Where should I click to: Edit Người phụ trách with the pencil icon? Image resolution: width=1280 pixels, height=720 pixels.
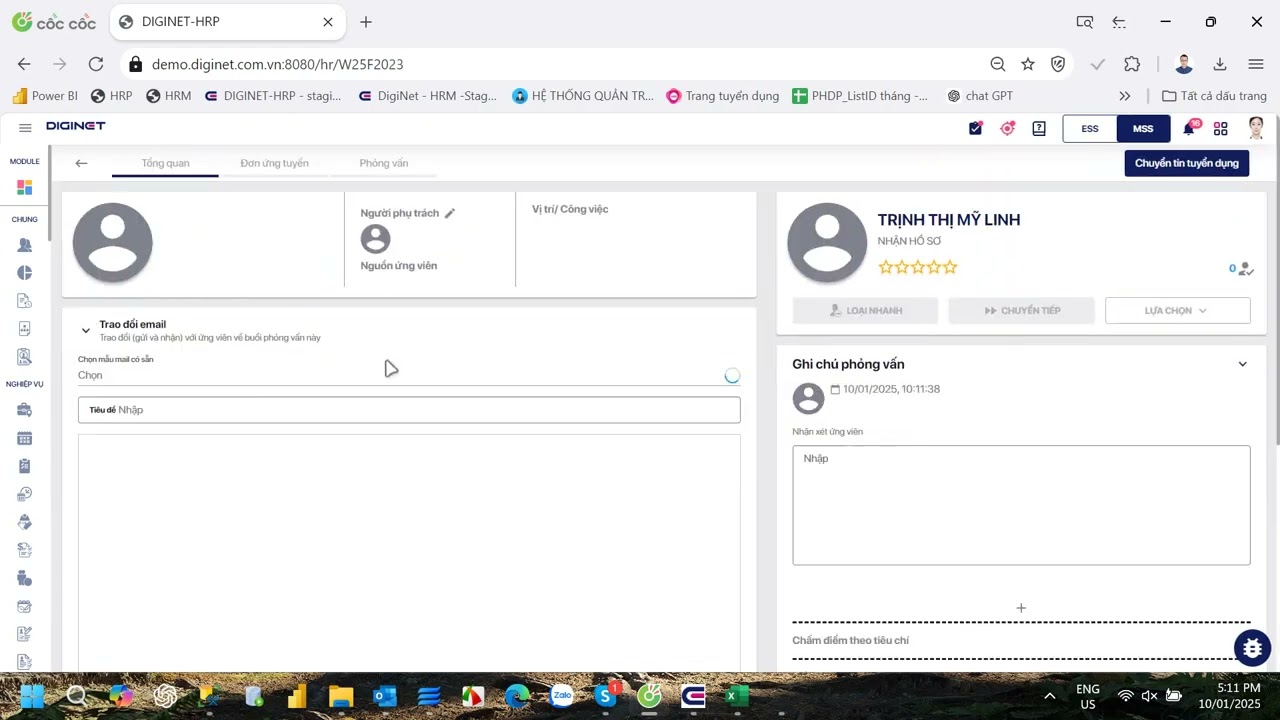click(450, 213)
